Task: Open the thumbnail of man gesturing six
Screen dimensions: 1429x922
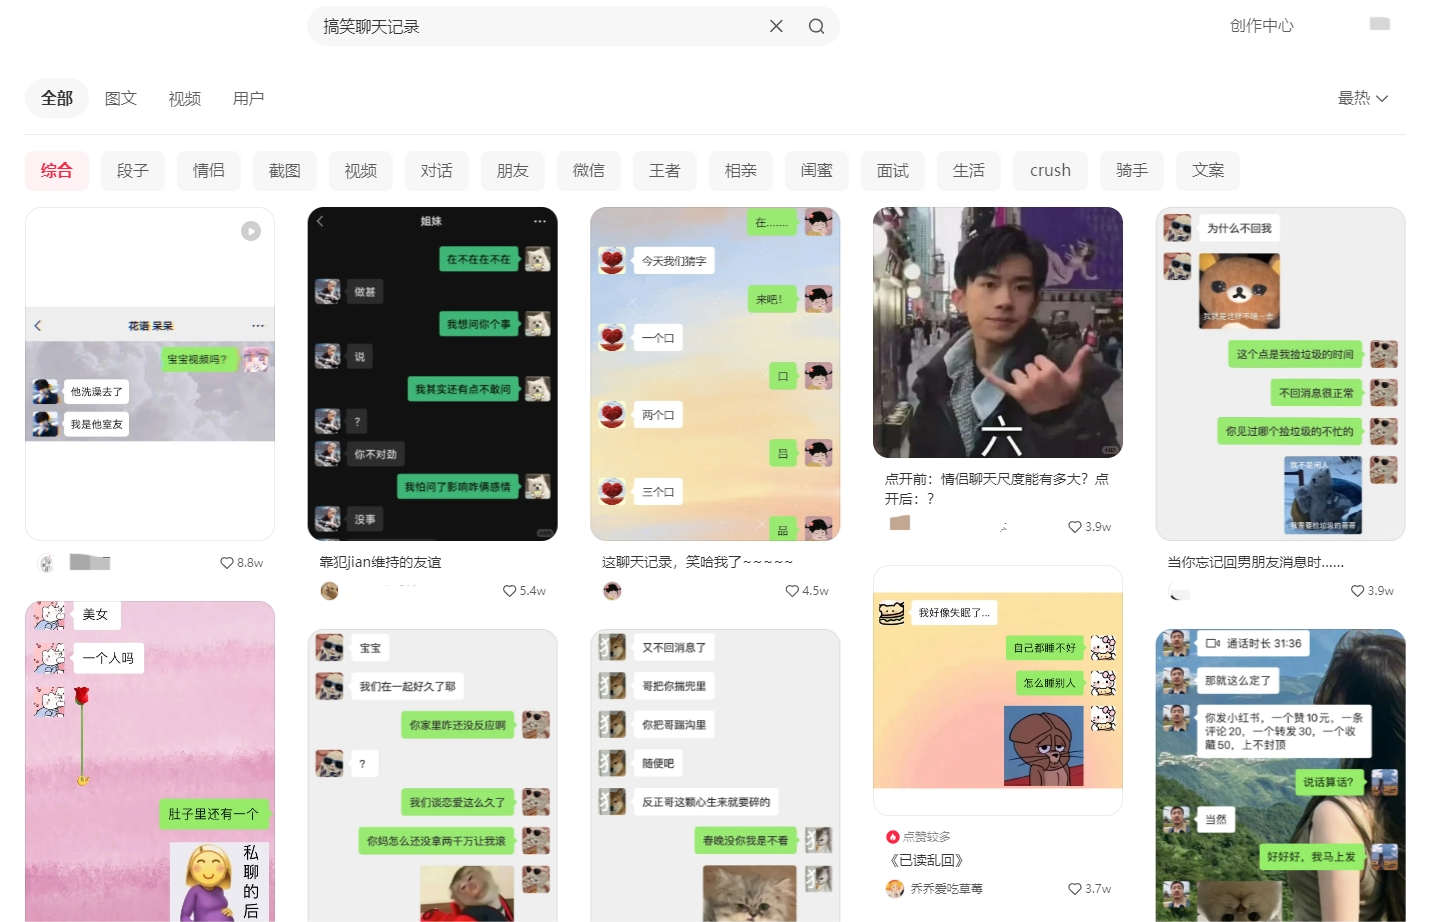Action: (x=997, y=332)
